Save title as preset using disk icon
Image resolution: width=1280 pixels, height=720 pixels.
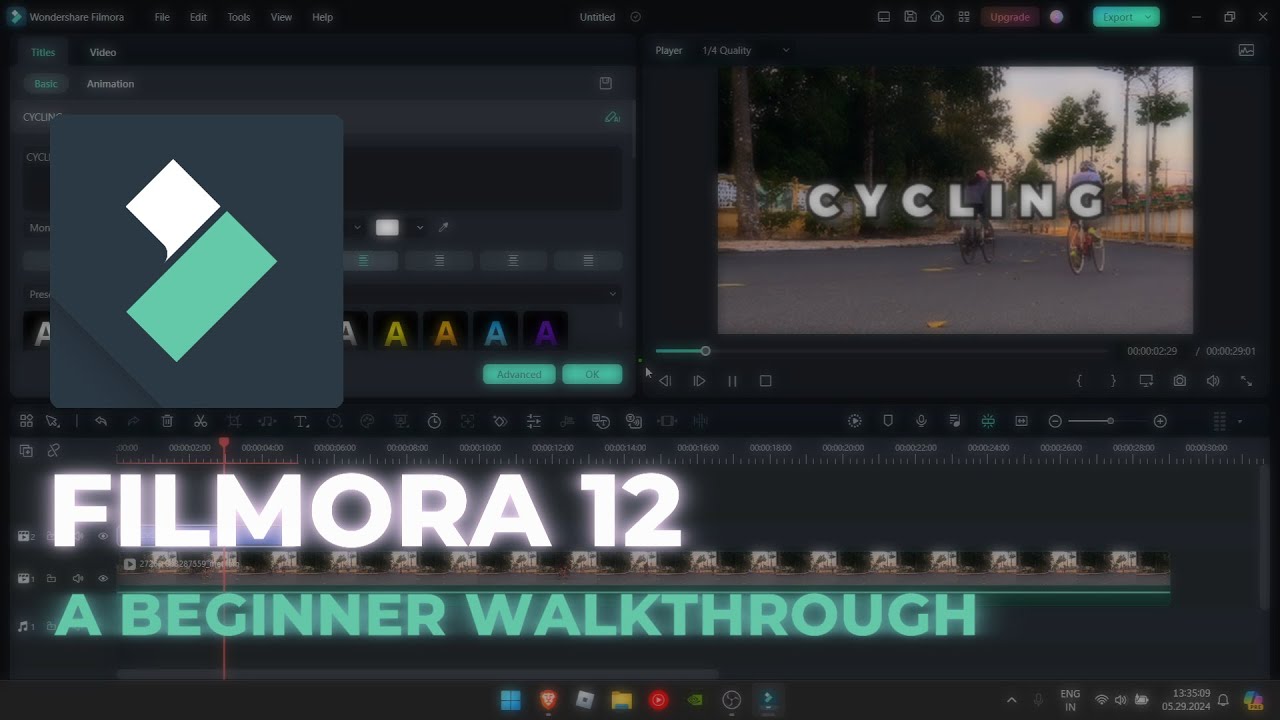pyautogui.click(x=605, y=83)
